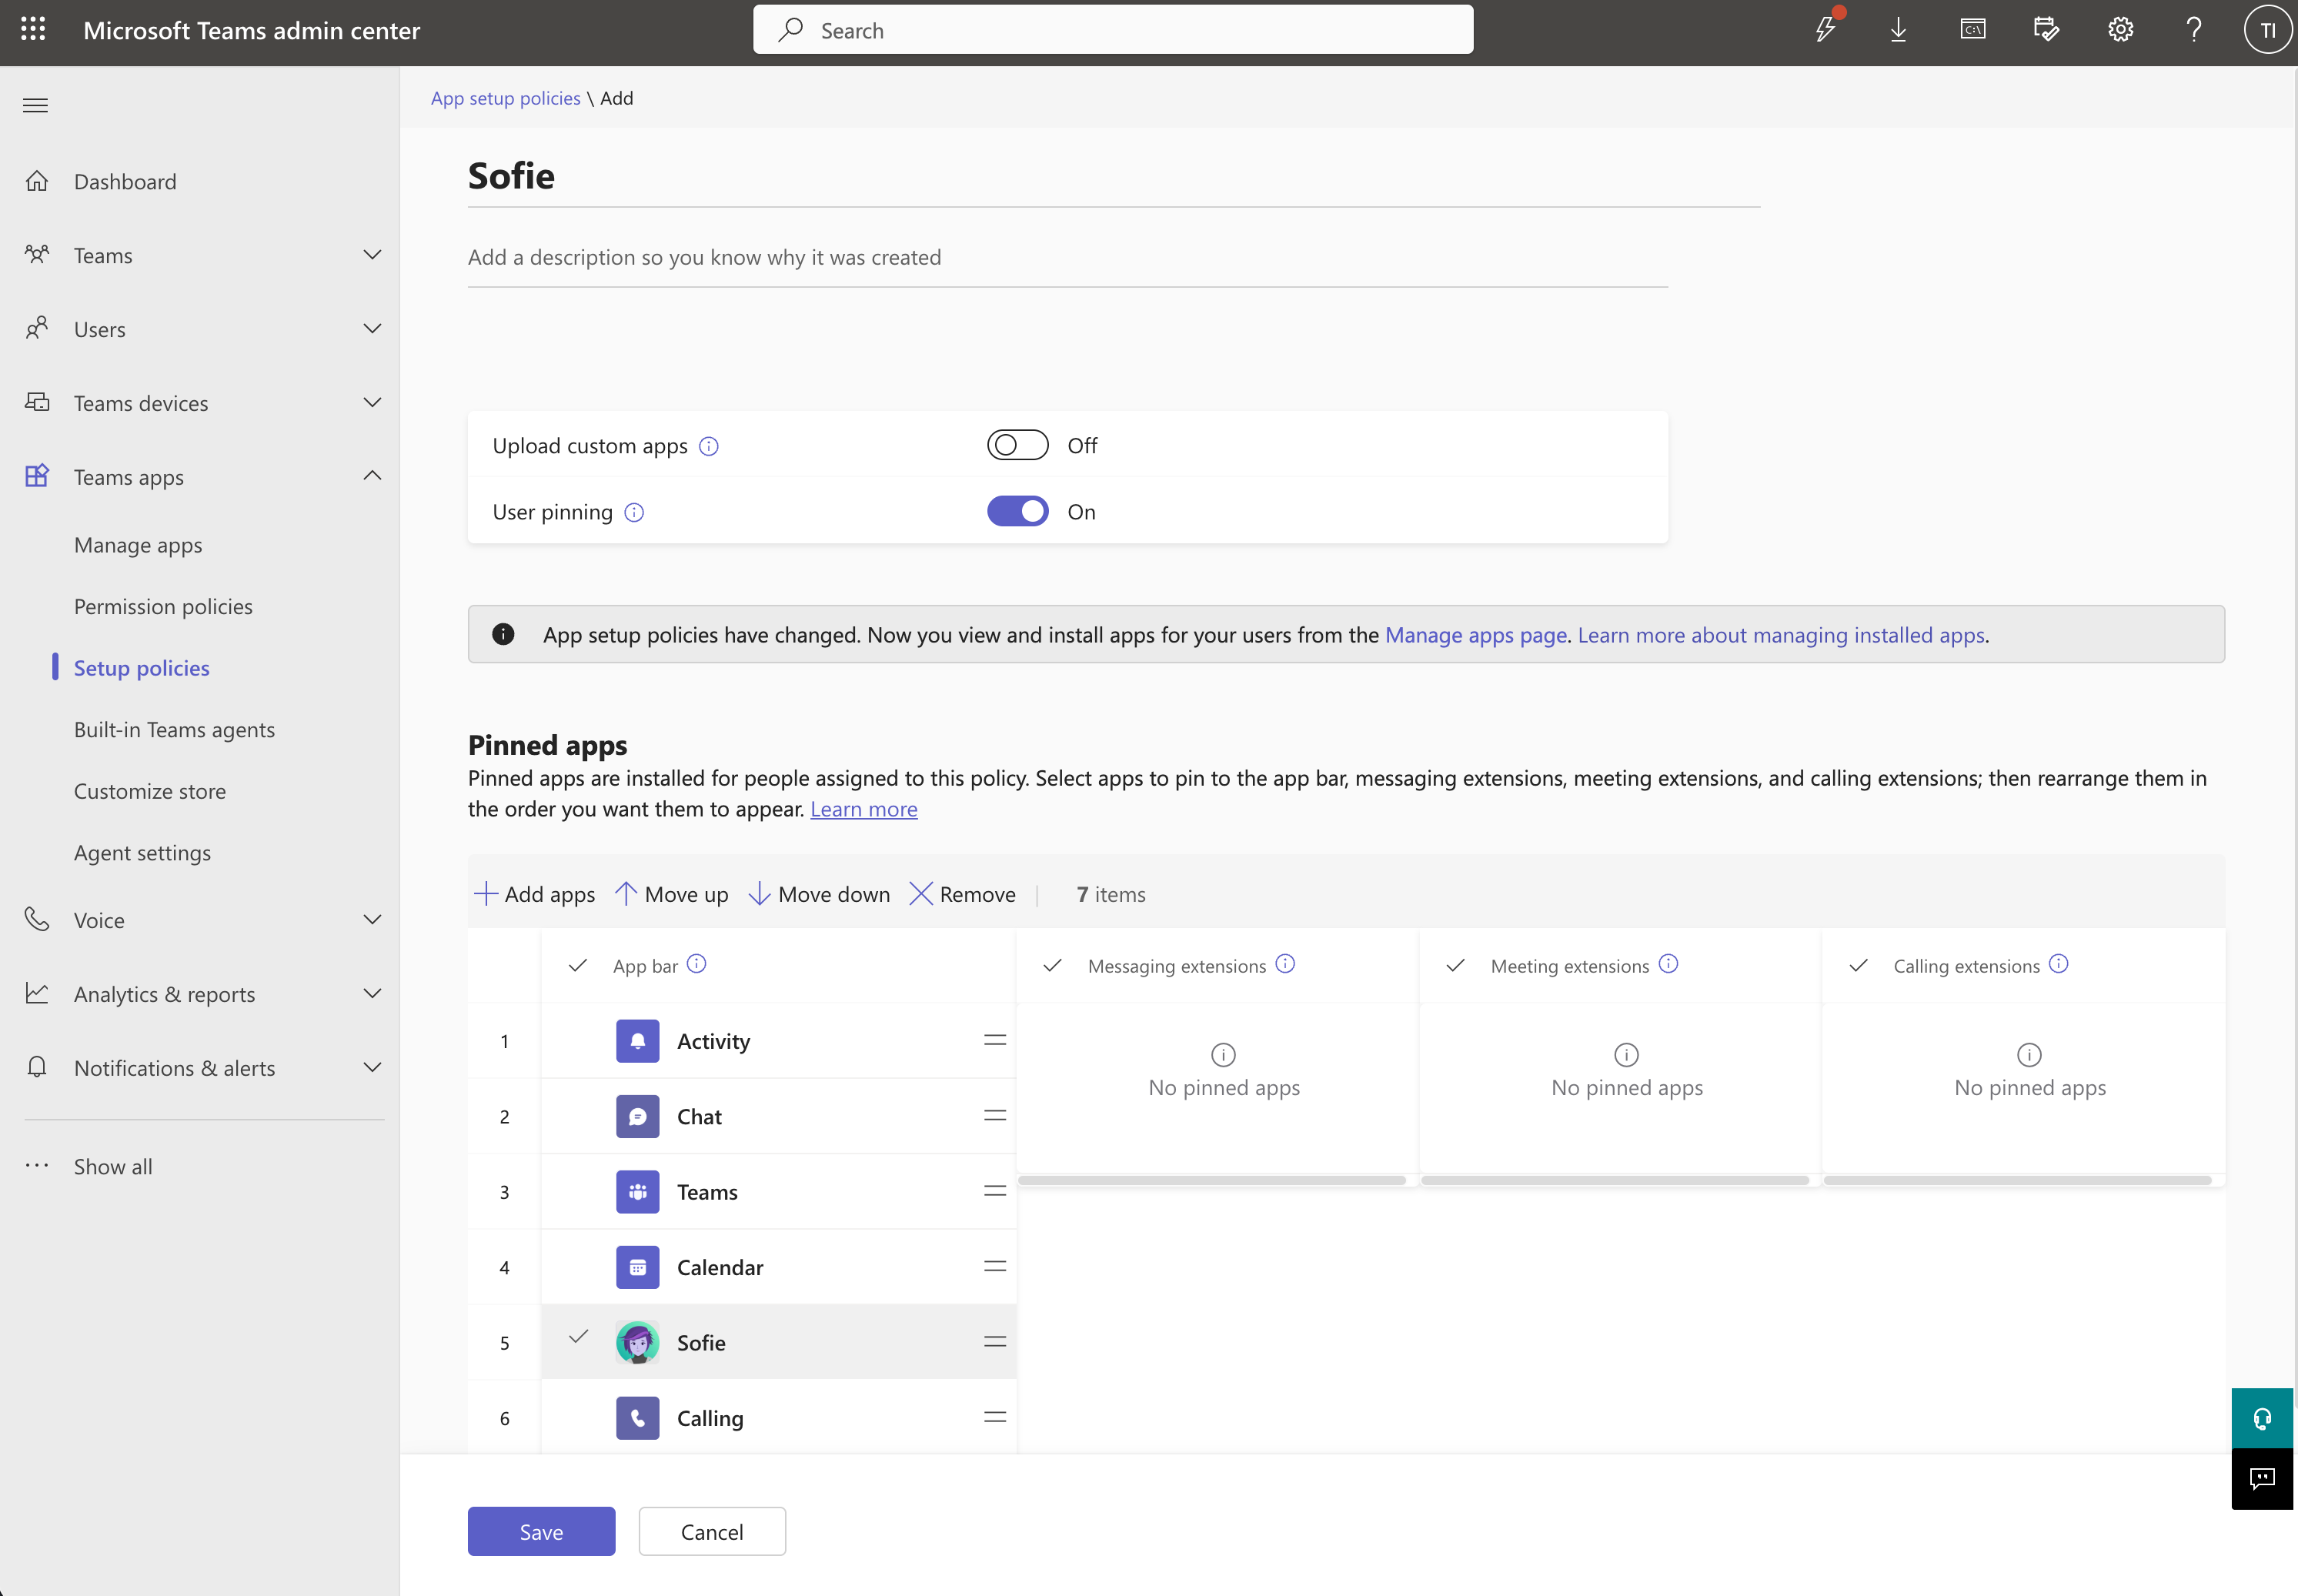Click App setup policies breadcrumb link

[x=505, y=98]
